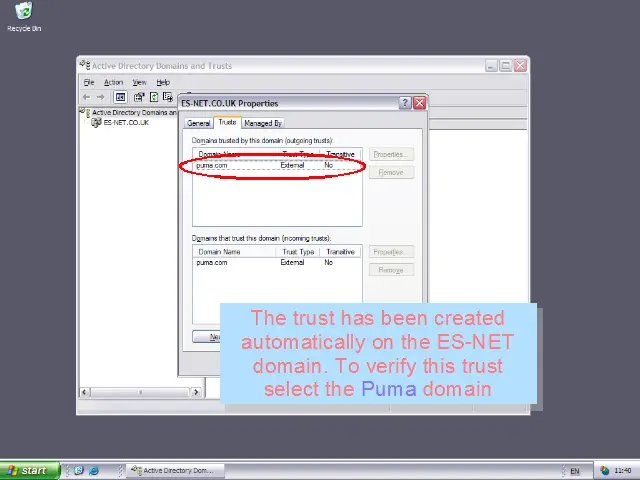
Task: Click the system tray icon beside the clock
Action: point(604,471)
